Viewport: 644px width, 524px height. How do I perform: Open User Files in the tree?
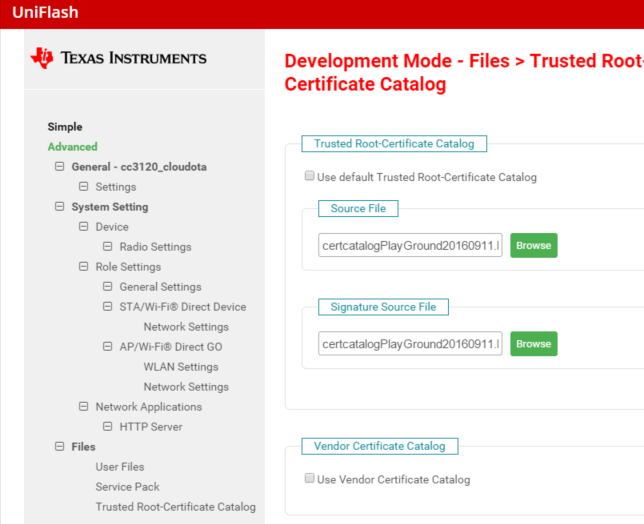(119, 467)
